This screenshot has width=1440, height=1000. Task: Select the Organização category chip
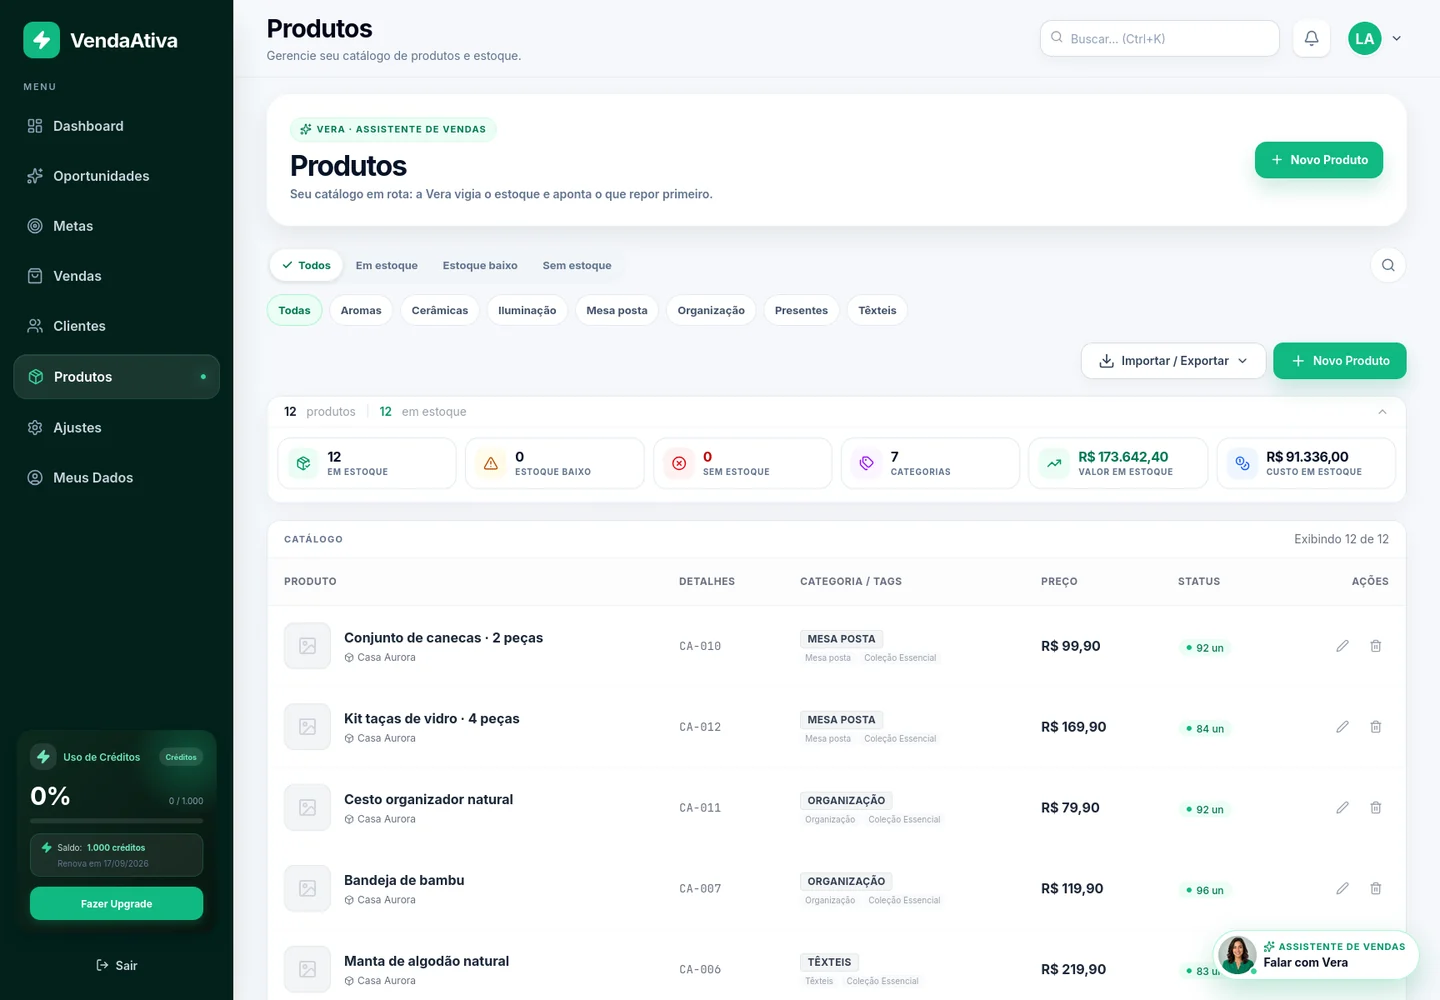click(x=711, y=310)
